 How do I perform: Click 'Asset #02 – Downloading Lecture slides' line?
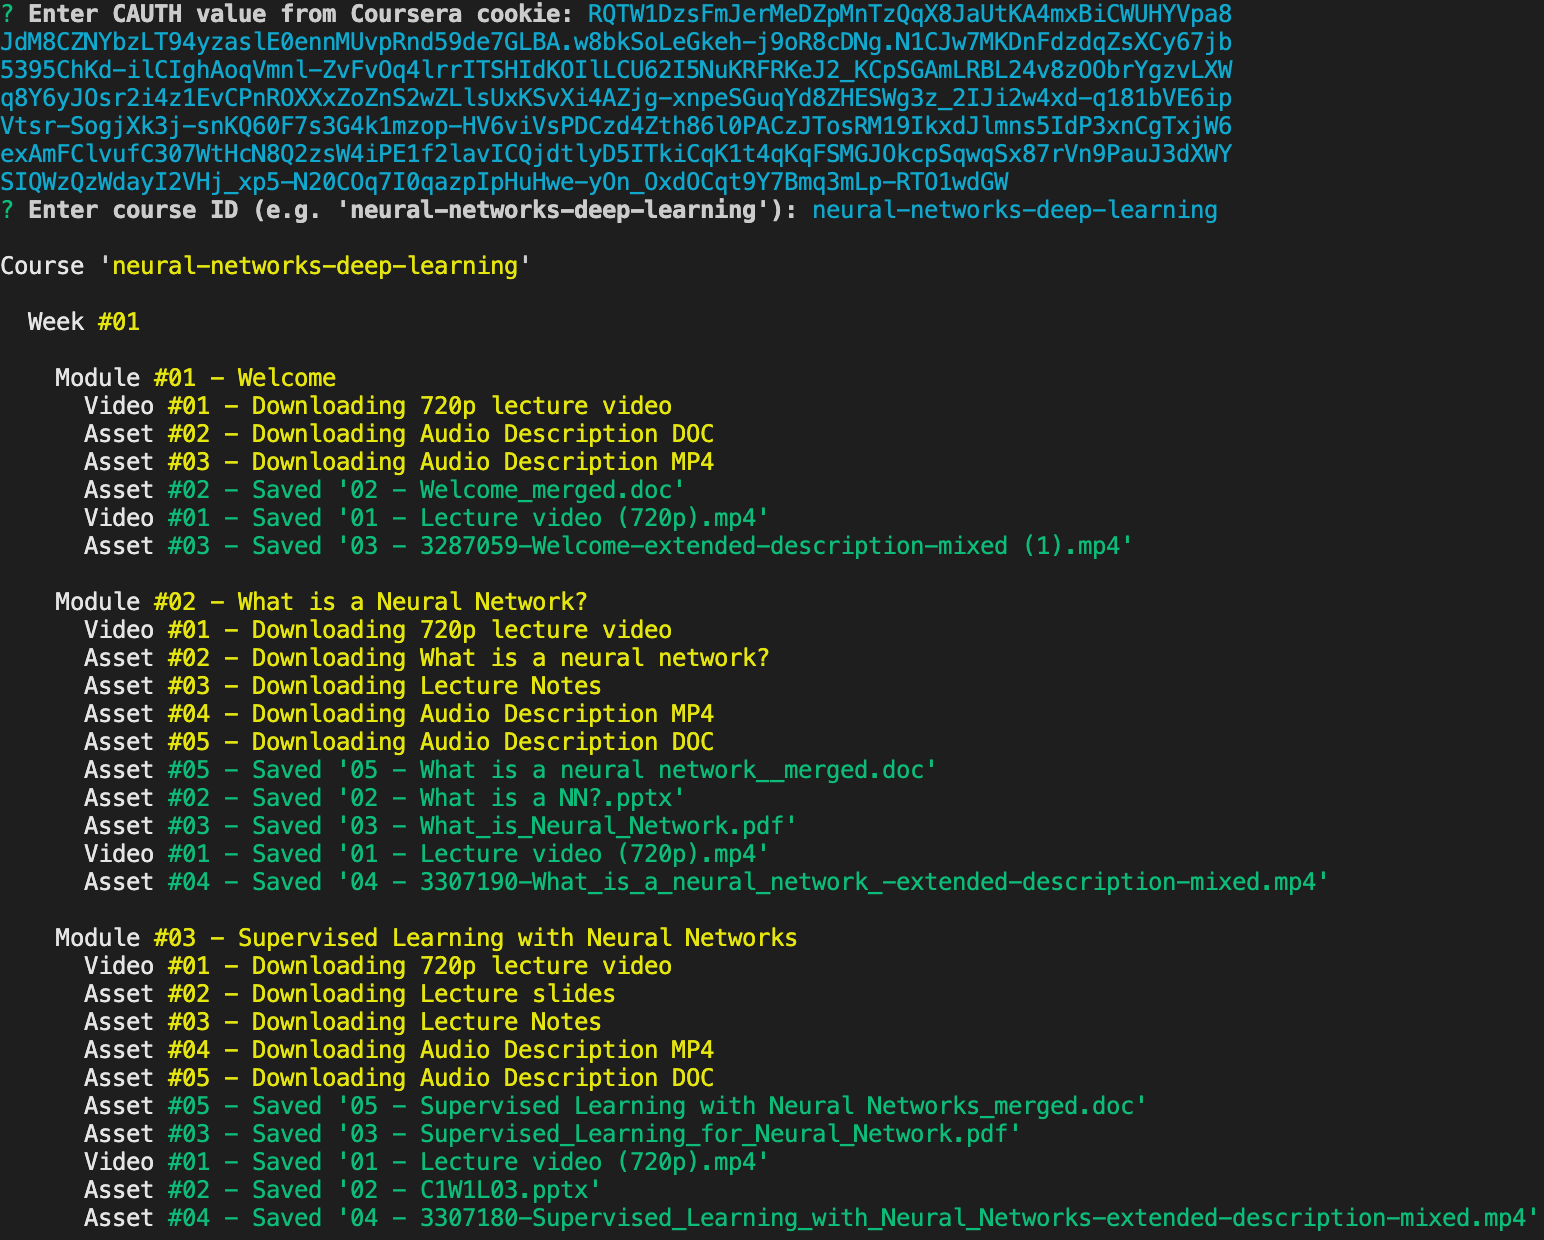coord(350,994)
